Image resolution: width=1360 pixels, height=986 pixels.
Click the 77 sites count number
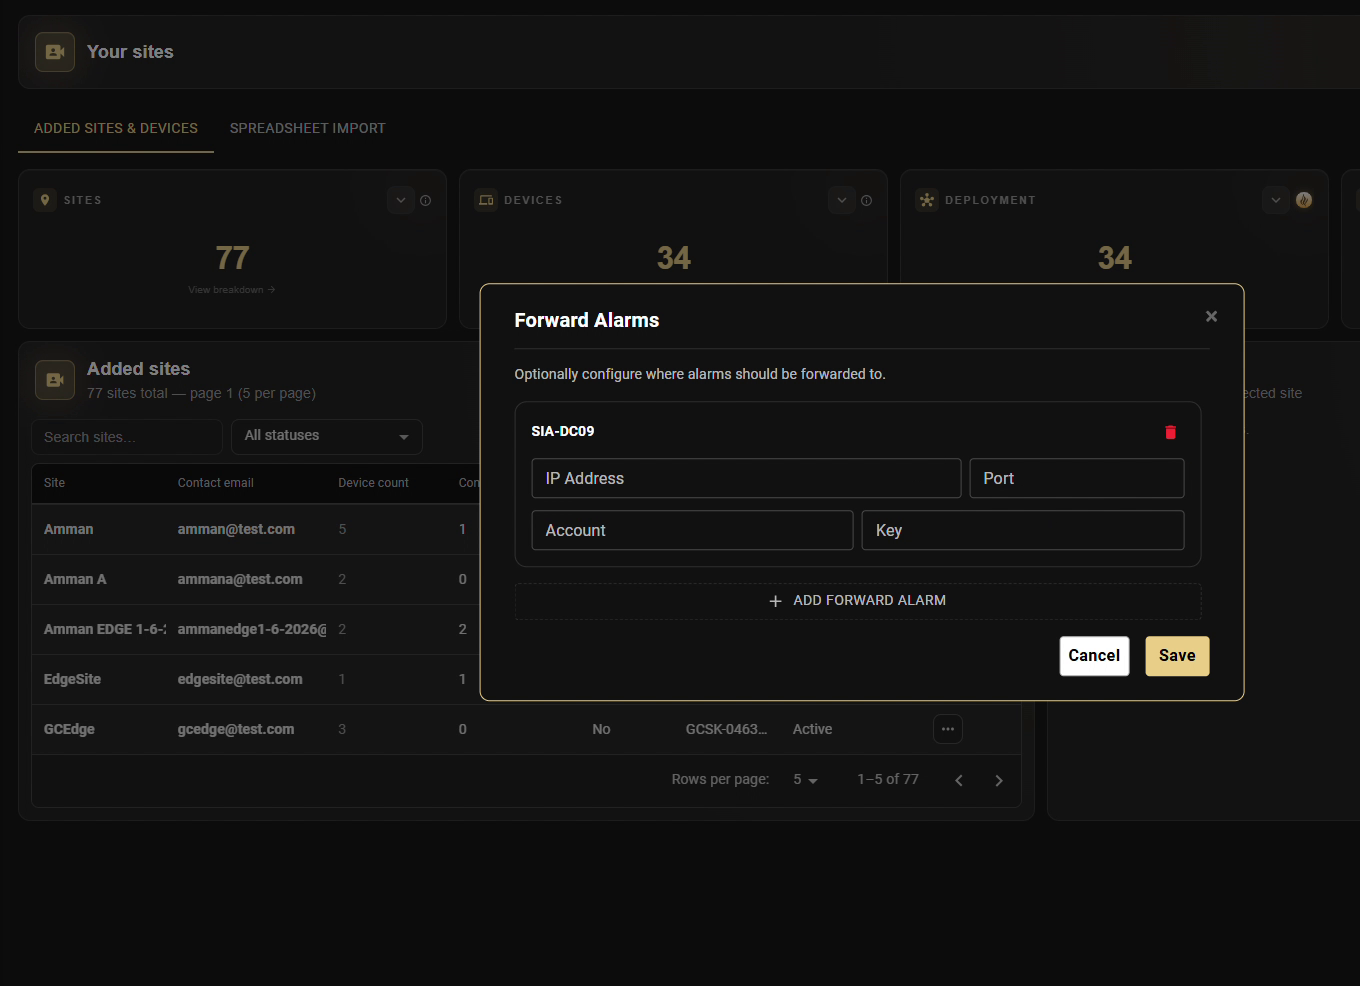[x=232, y=258]
